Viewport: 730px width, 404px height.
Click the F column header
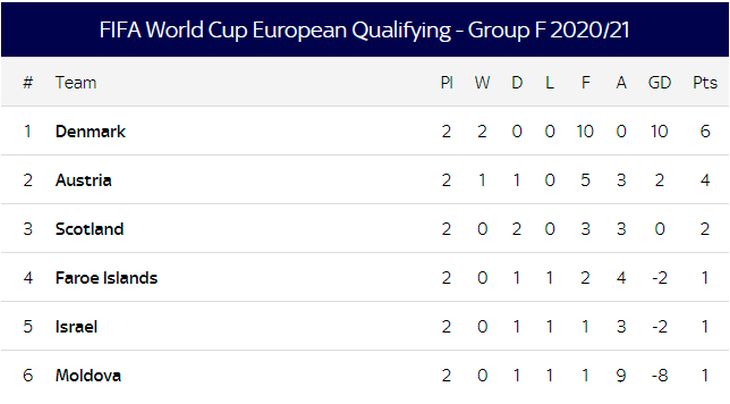[x=585, y=83]
